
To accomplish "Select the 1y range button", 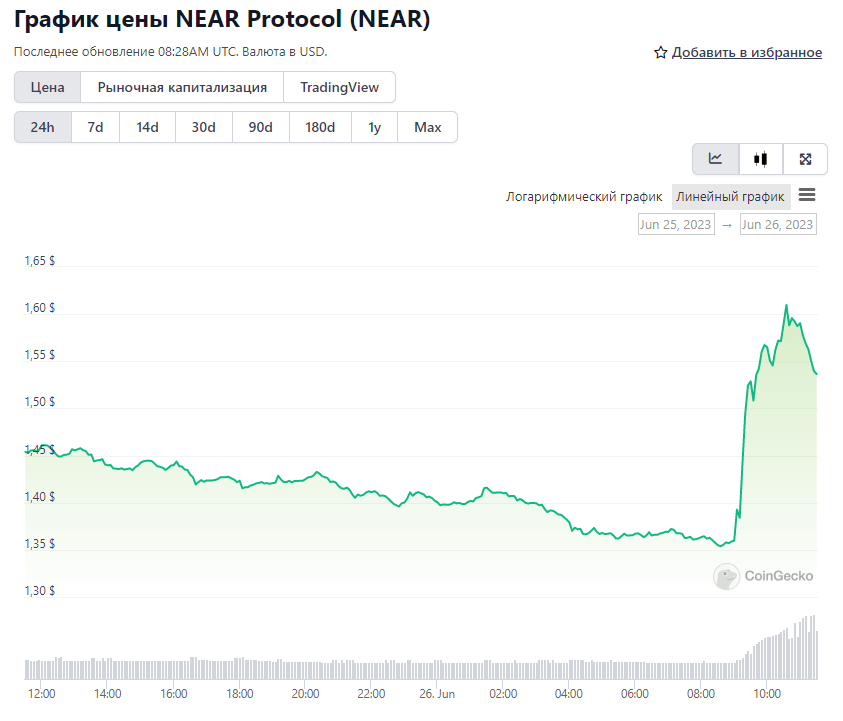I will 374,127.
